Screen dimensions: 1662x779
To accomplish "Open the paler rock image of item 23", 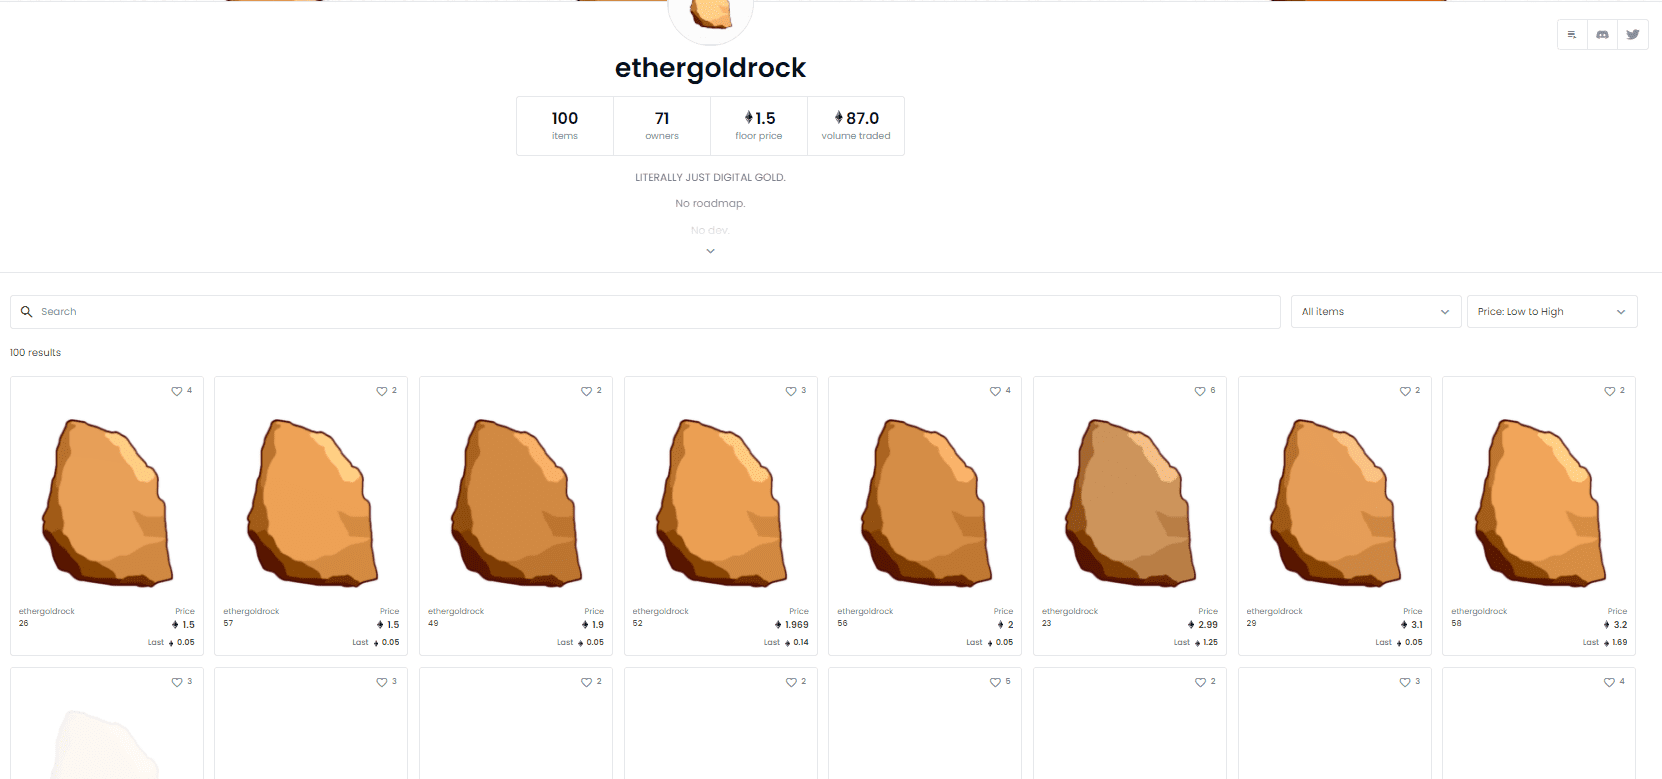I will point(1130,502).
